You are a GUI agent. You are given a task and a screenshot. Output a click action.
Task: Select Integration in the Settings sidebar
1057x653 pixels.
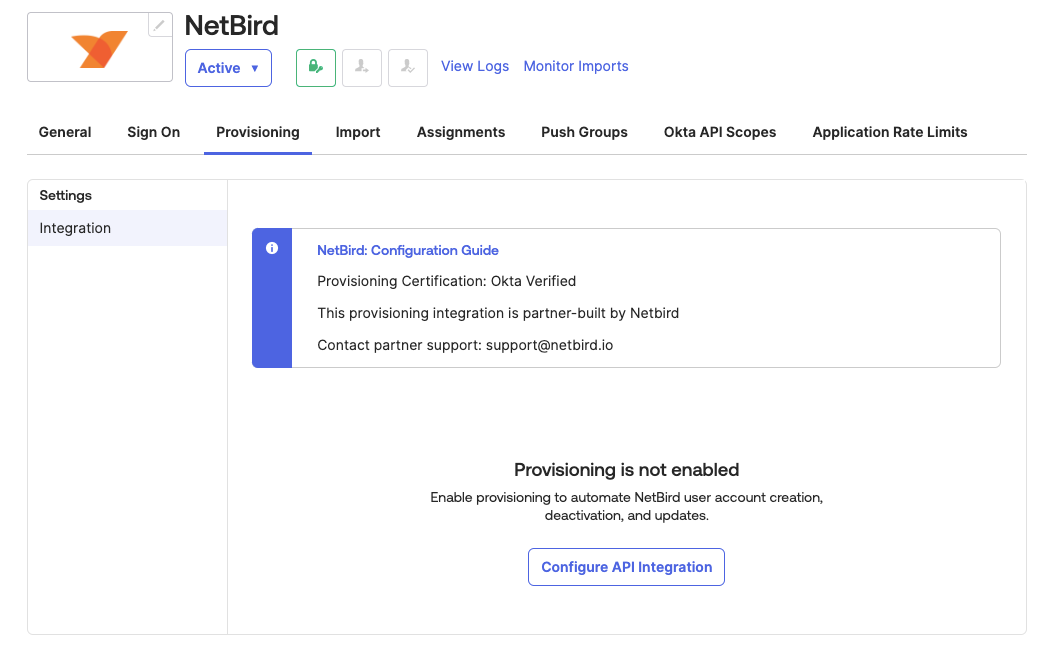pyautogui.click(x=75, y=228)
